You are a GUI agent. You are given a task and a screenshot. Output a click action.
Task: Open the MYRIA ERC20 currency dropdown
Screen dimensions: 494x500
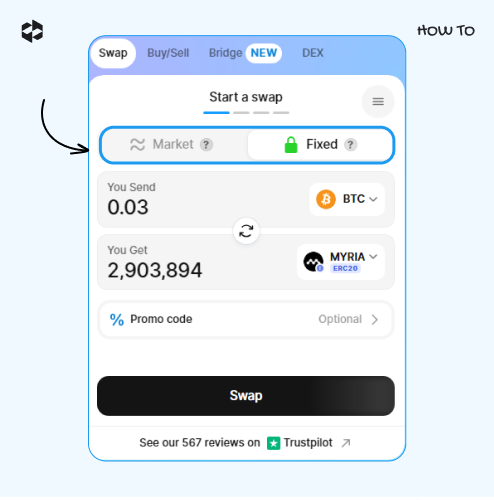coord(341,262)
